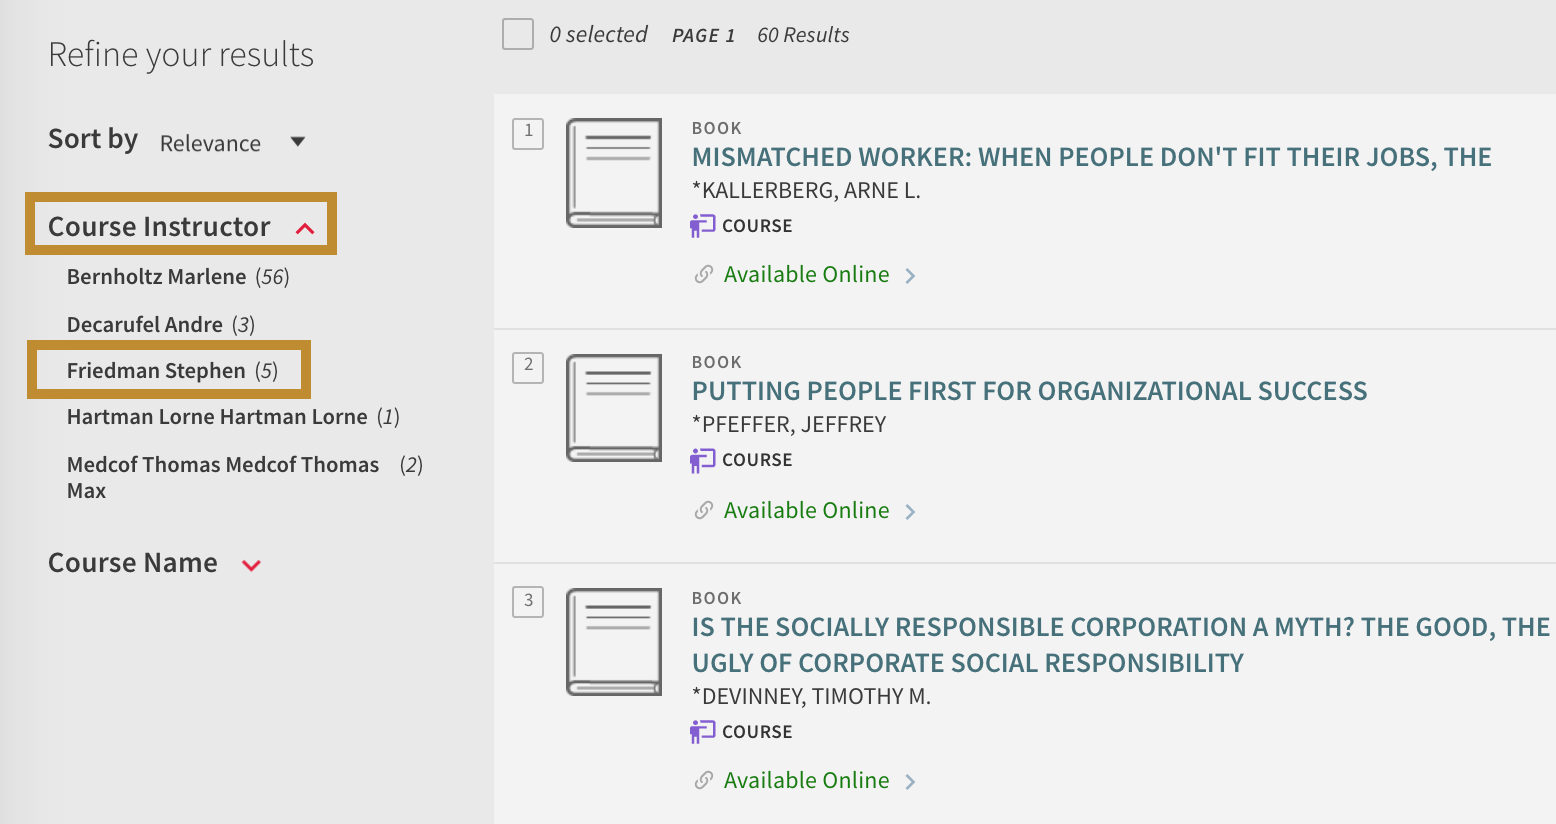Click the link icon beside first Available Online
This screenshot has height=824, width=1556.
coord(704,274)
